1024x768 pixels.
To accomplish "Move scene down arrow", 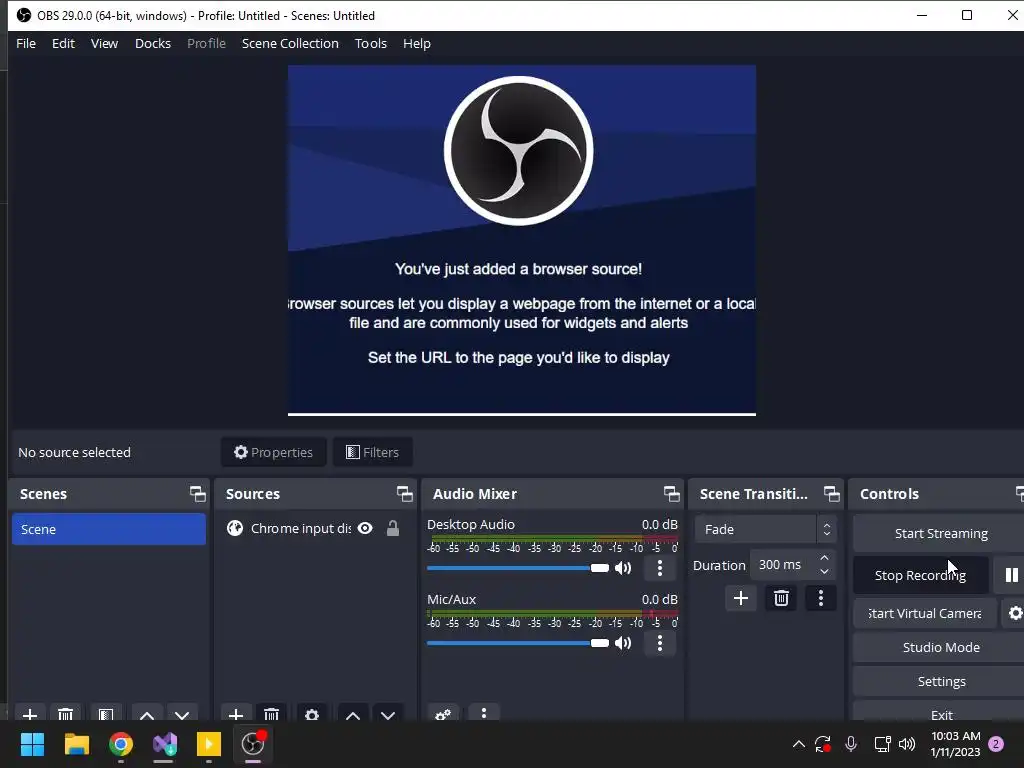I will [x=182, y=714].
